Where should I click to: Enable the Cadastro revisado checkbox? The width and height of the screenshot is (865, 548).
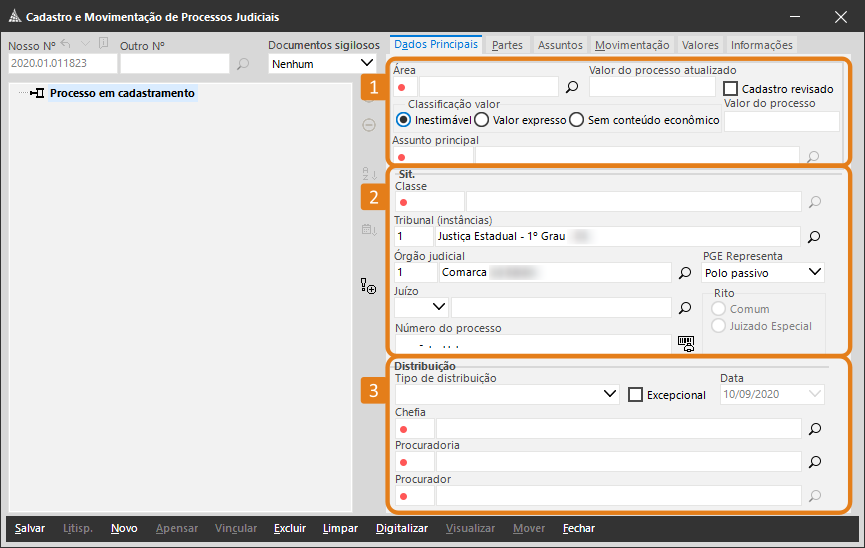coord(730,89)
